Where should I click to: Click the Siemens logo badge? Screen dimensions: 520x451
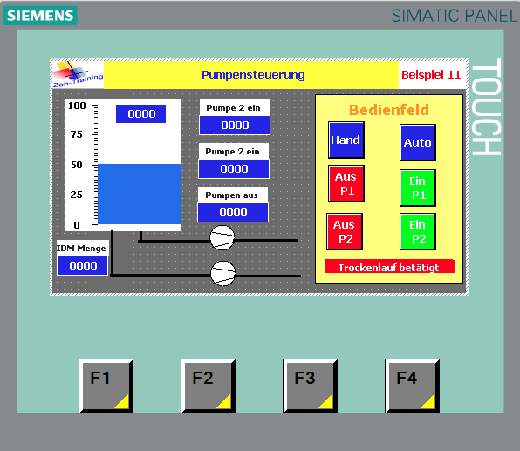click(40, 15)
